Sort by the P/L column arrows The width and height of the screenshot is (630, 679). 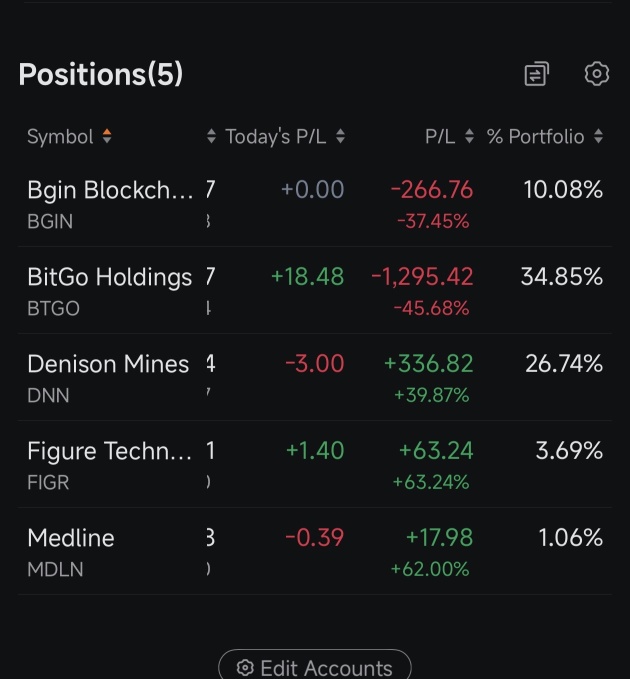[469, 136]
